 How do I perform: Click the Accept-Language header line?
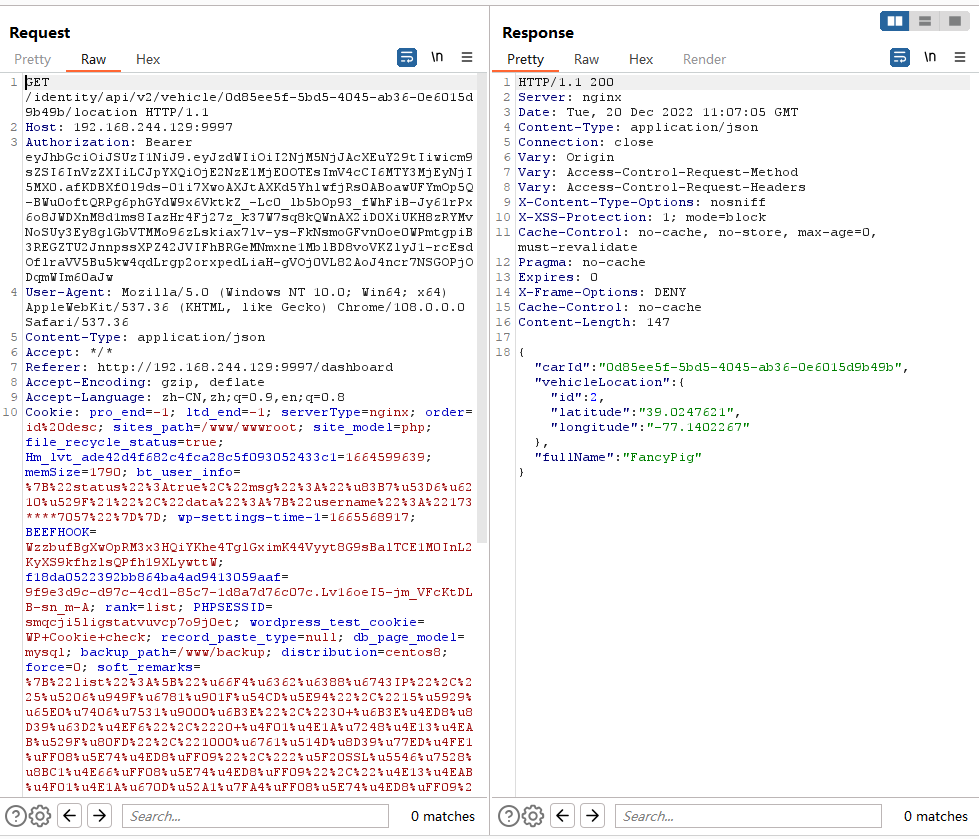tap(185, 396)
